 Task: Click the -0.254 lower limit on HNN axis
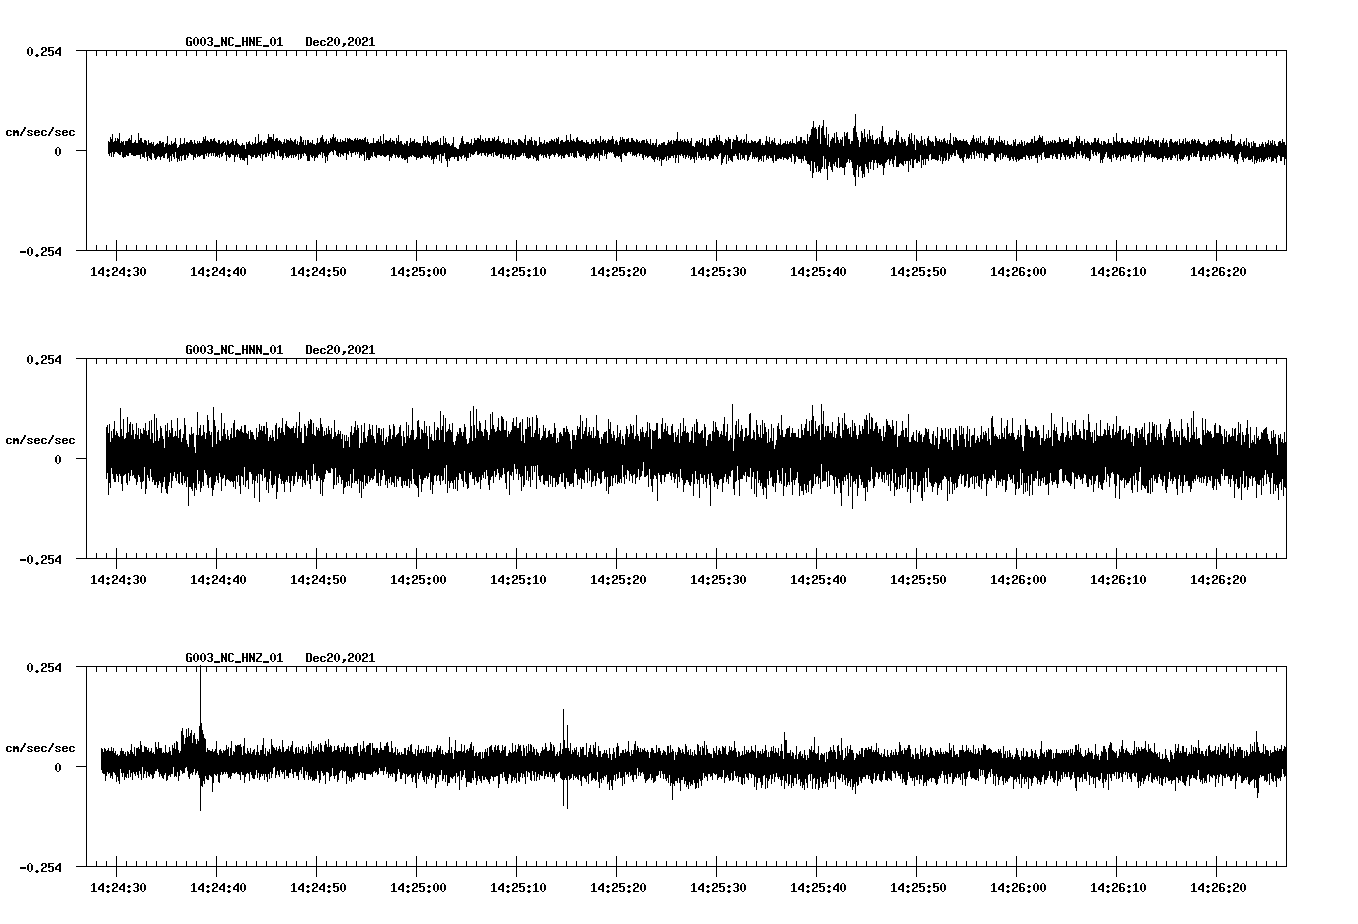pyautogui.click(x=40, y=559)
